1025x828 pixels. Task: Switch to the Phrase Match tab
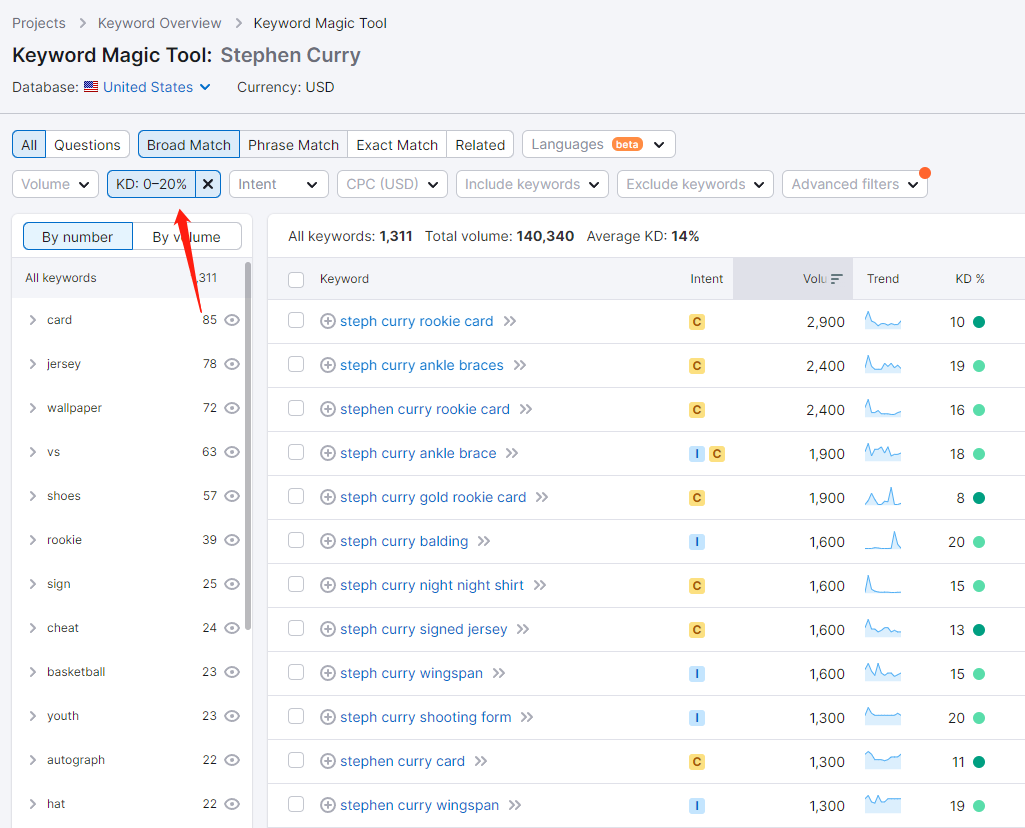point(293,144)
